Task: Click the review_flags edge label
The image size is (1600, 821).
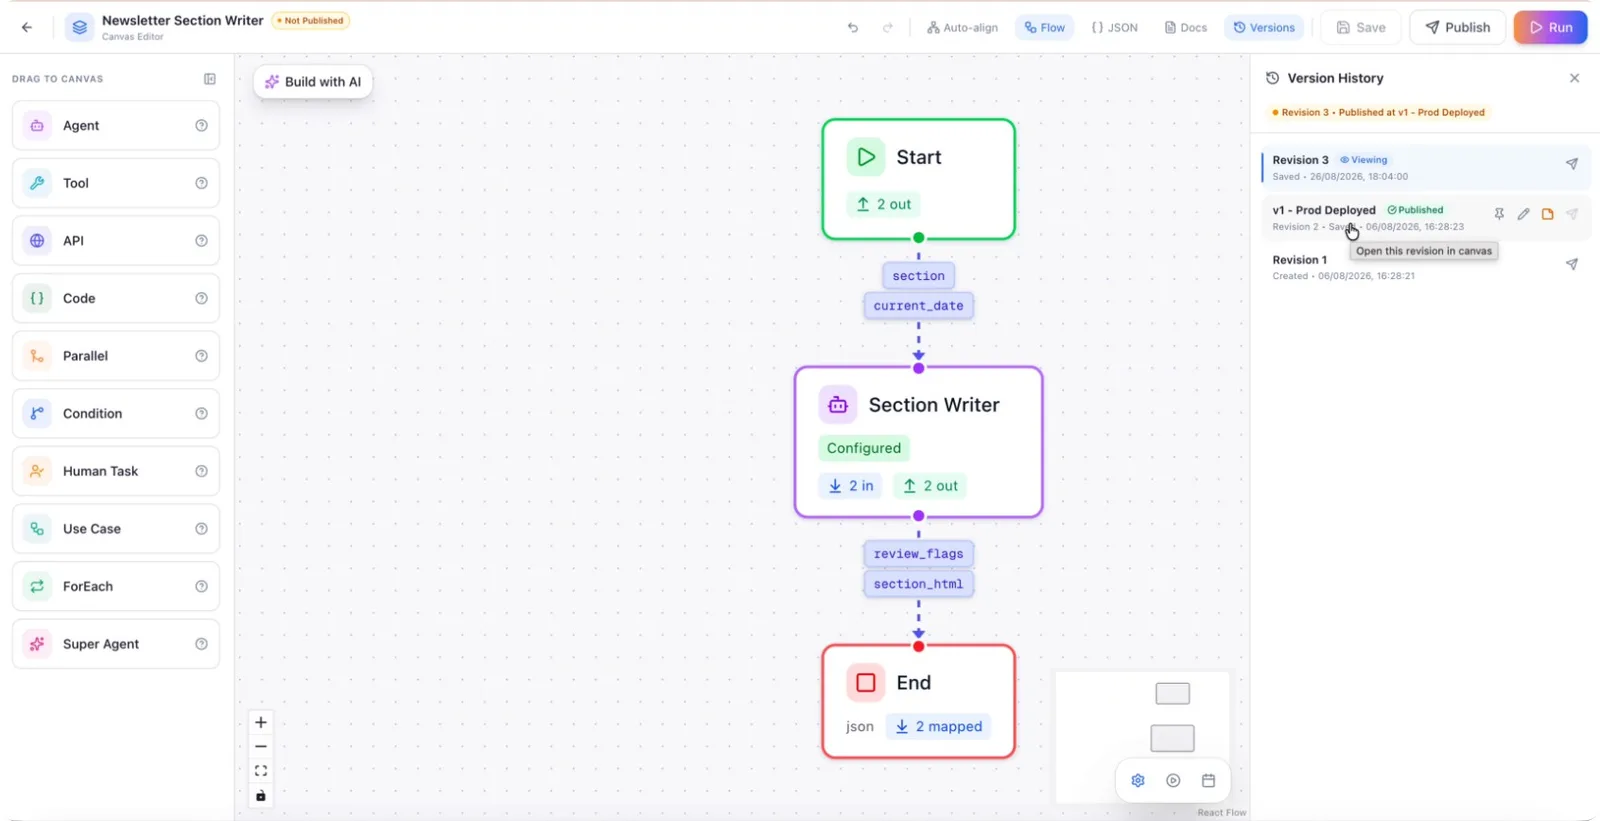Action: click(x=918, y=554)
